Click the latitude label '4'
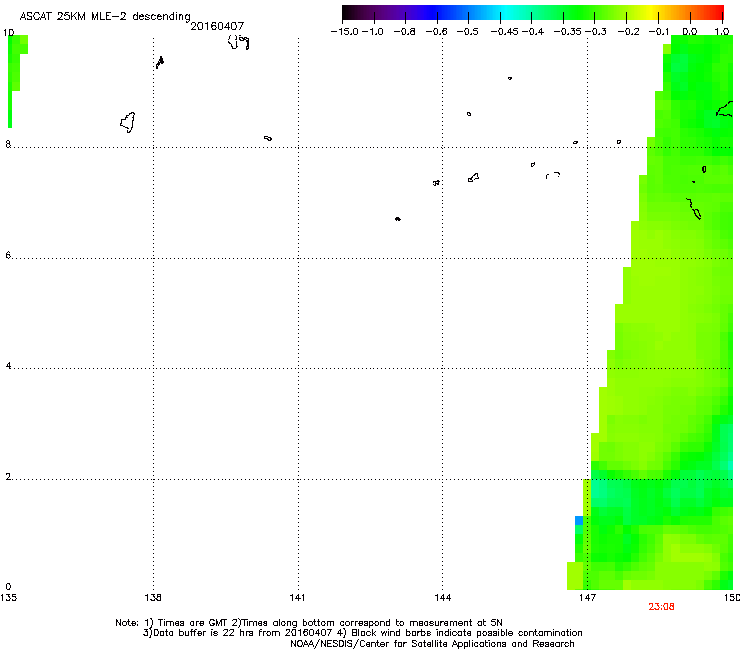The image size is (740, 650). click(x=8, y=365)
